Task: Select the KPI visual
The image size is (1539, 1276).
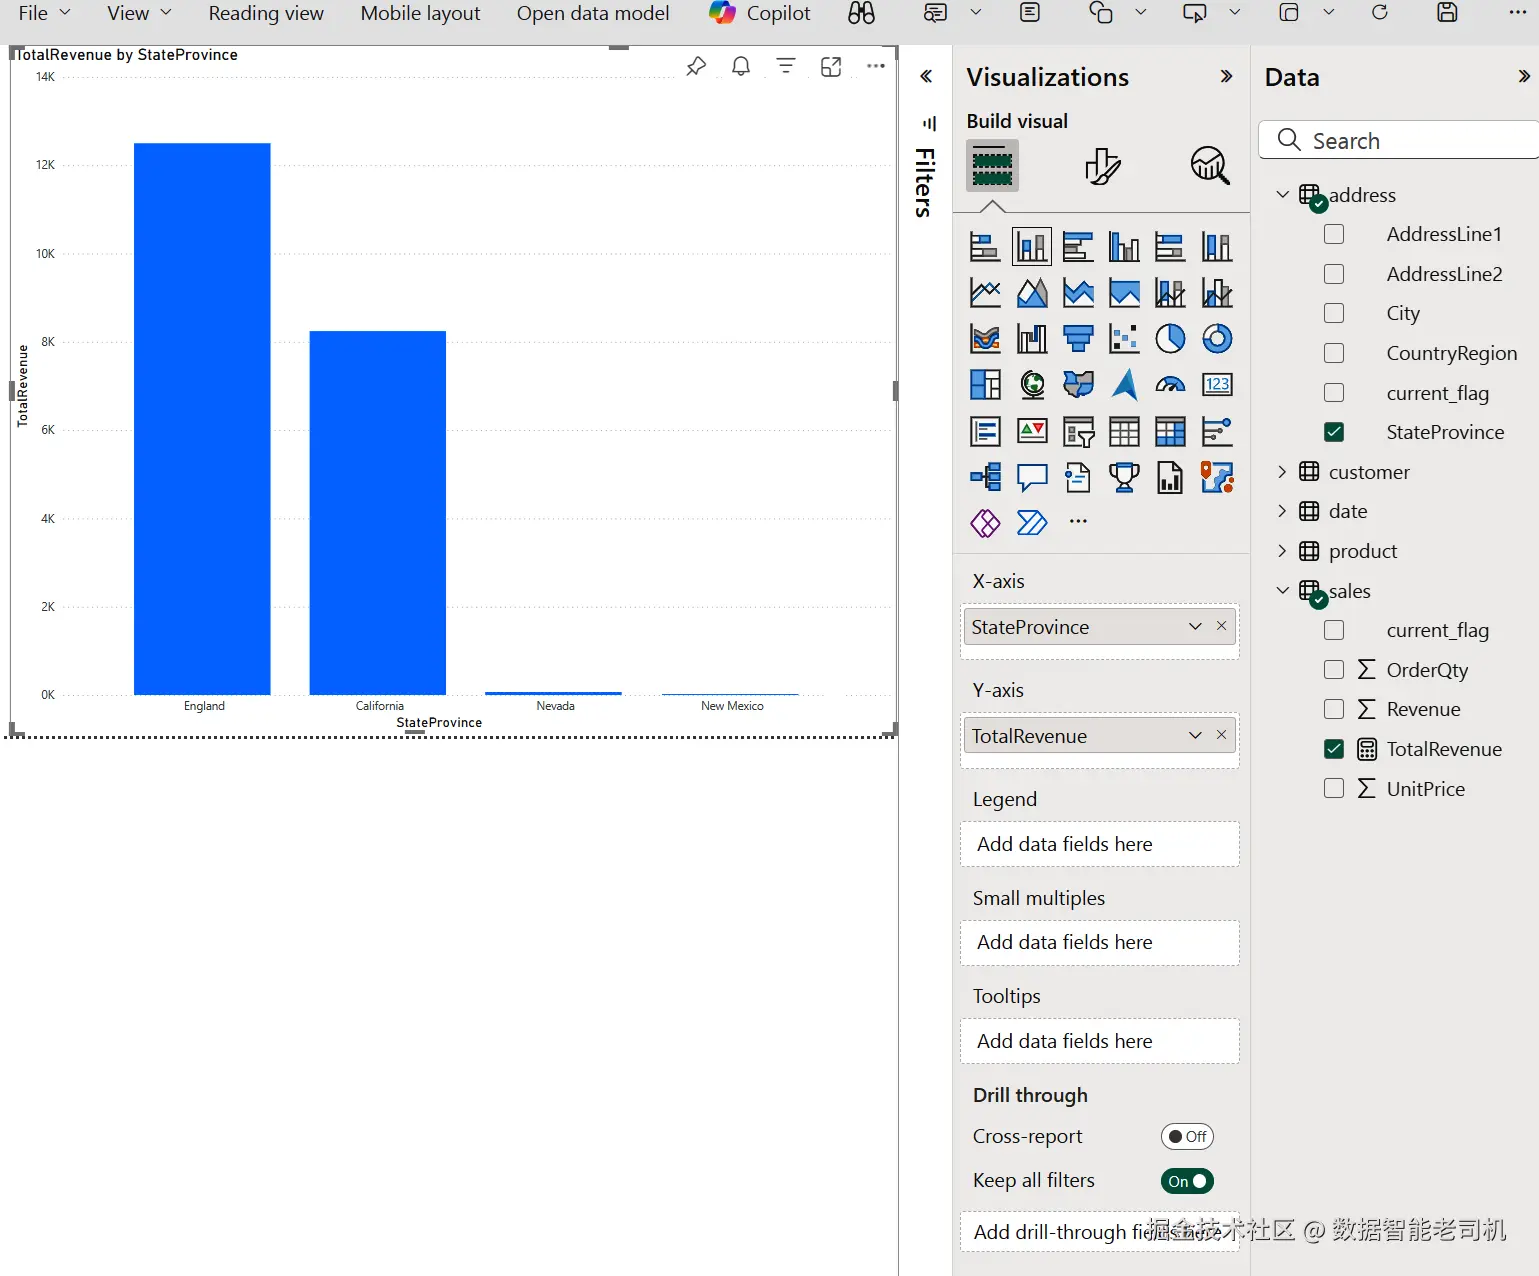Action: [1032, 431]
